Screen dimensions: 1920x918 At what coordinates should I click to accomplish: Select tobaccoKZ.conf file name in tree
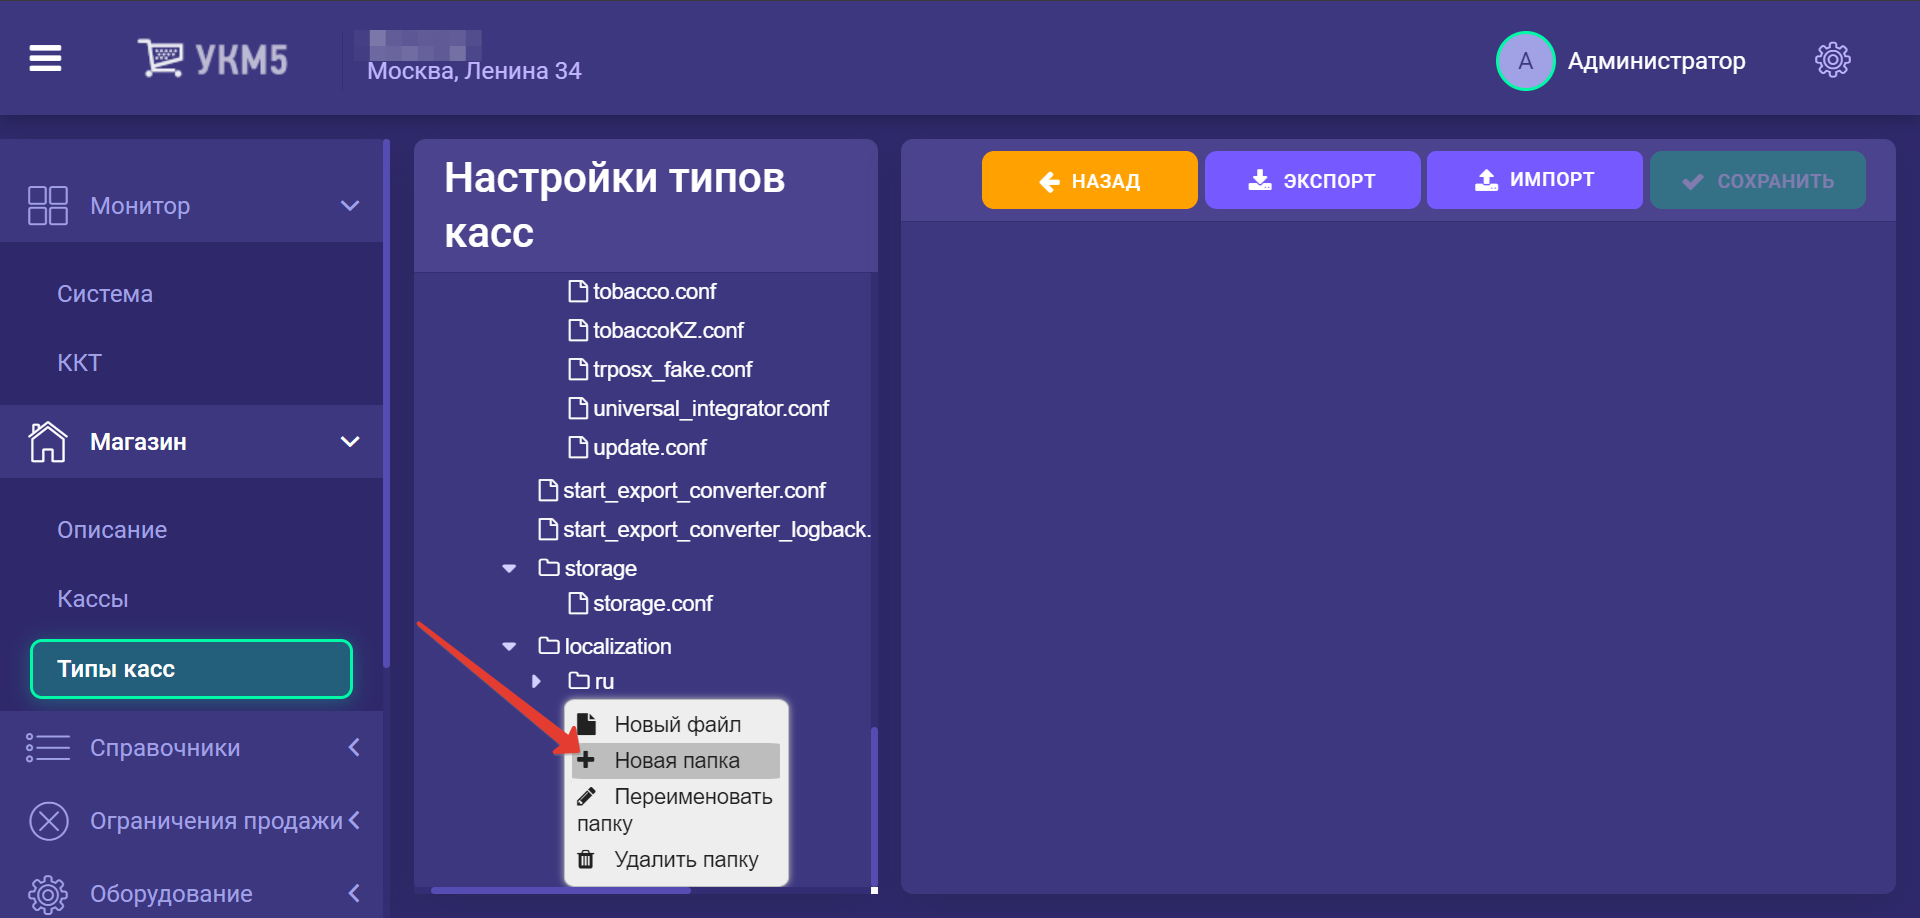(x=668, y=330)
